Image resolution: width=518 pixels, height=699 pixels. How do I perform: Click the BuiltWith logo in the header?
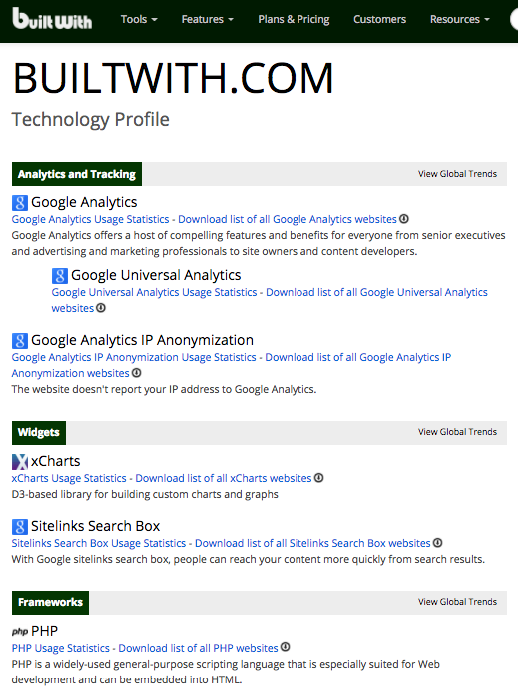52,19
